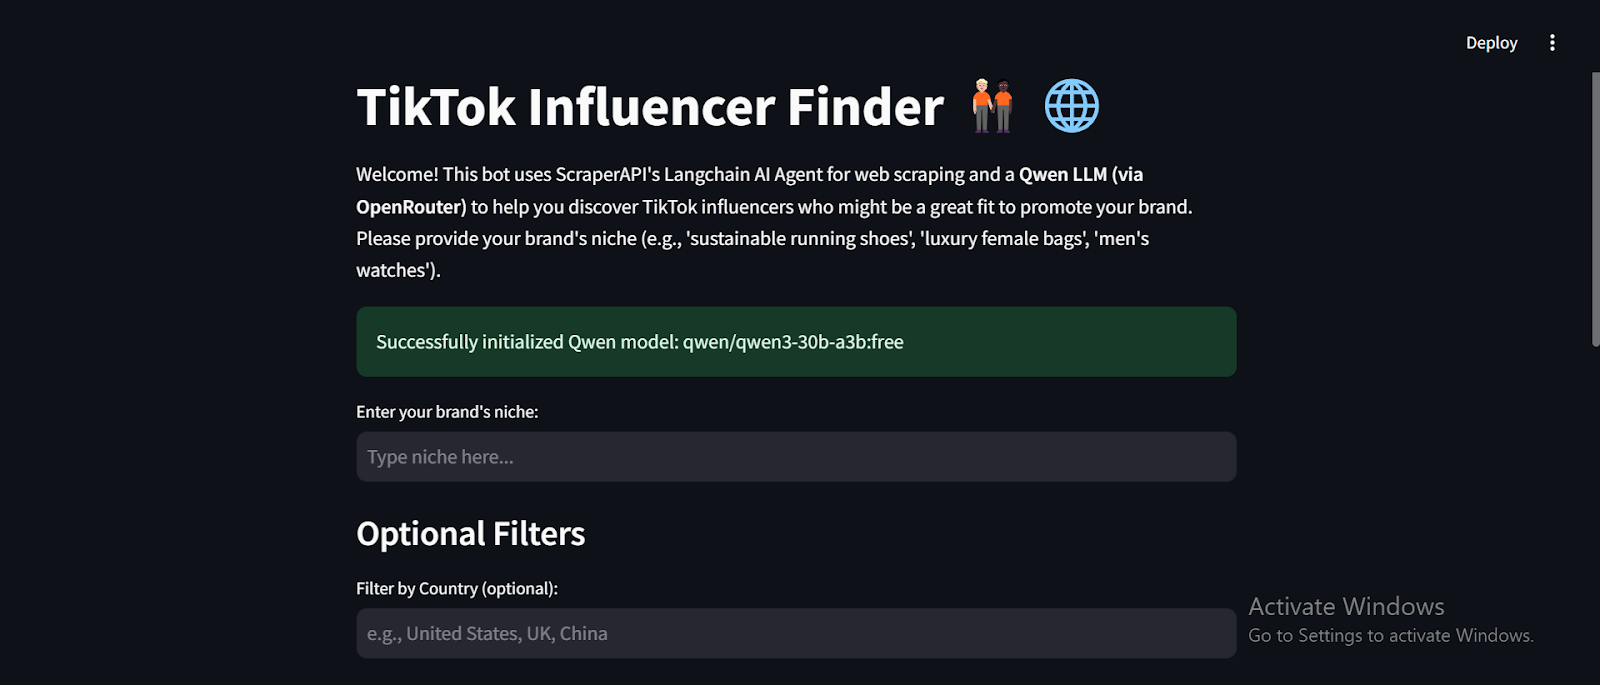Click the bold "OpenRouter)" text
This screenshot has width=1600, height=685.
coord(411,207)
